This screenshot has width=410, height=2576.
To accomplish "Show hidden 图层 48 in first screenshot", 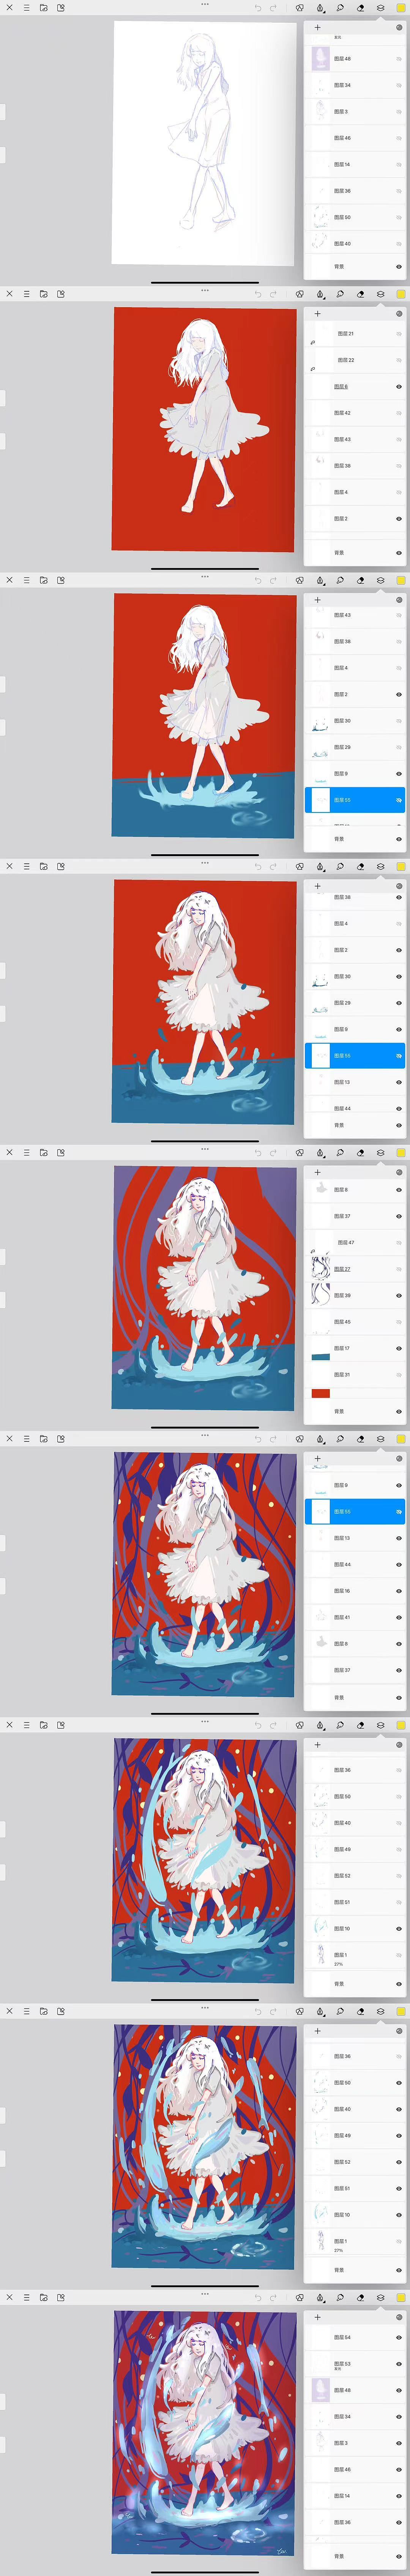I will pos(399,59).
